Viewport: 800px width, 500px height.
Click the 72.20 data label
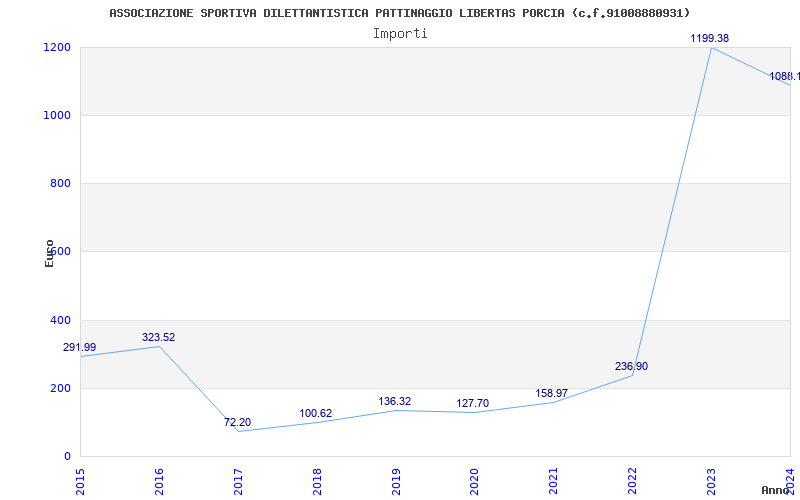coord(237,422)
